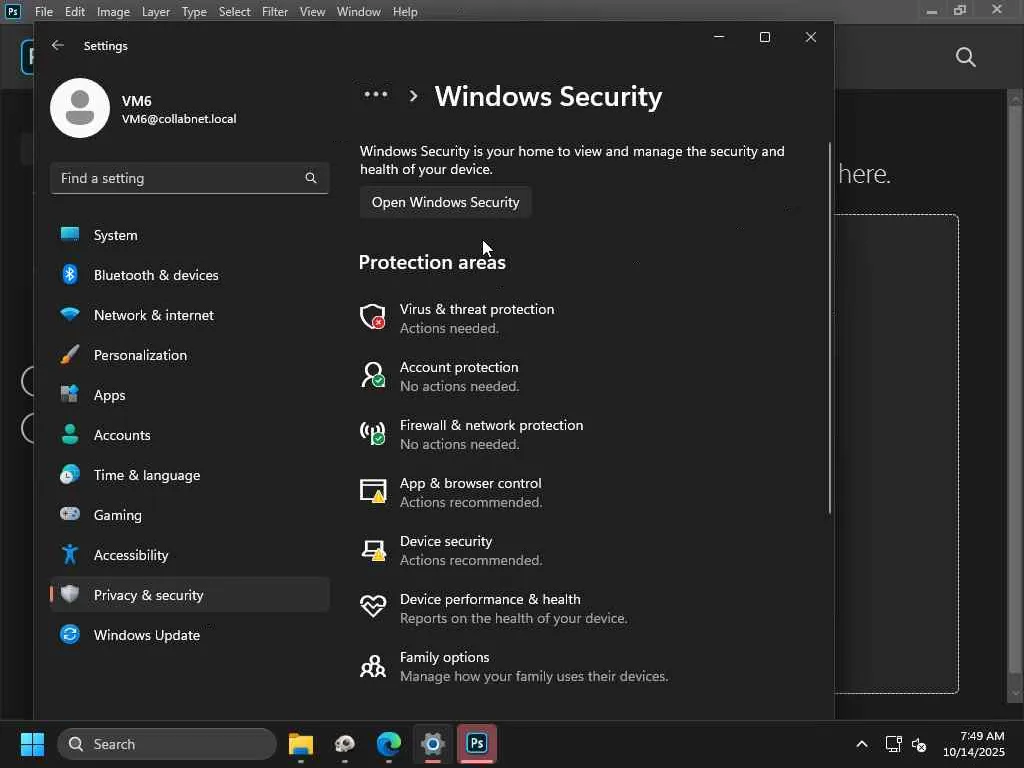Viewport: 1024px width, 768px height.
Task: Click the Network wifi icon in sidebar
Action: 70,314
